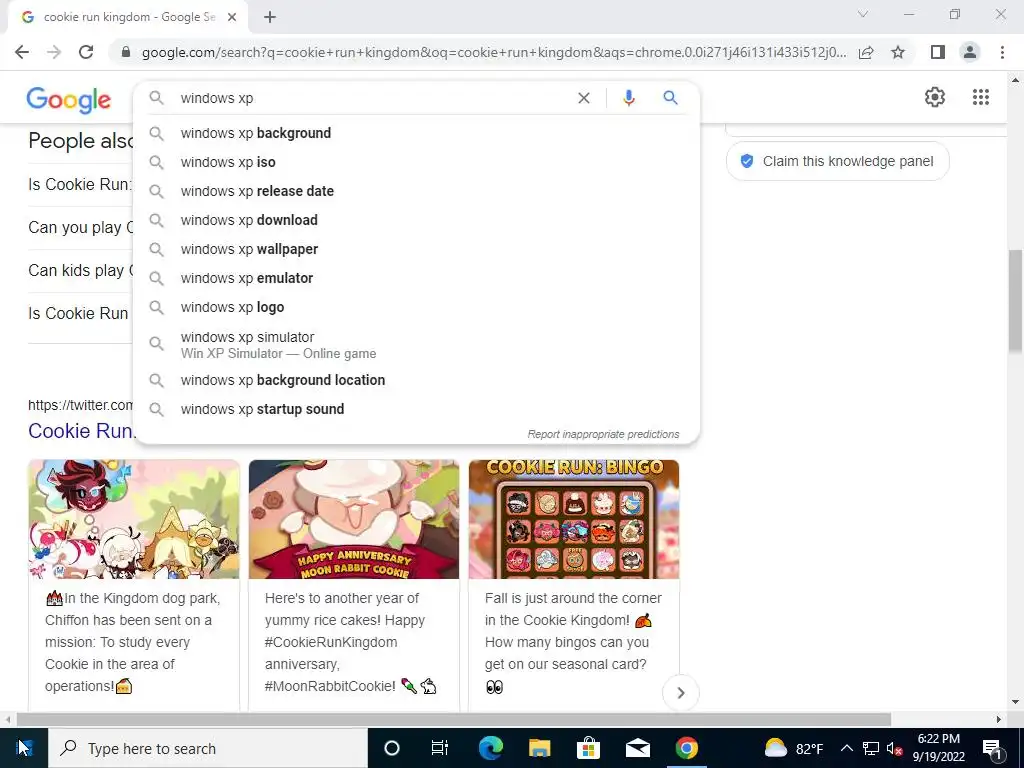Click the vertical page scrollbar thumb
1024x768 pixels.
coord(1014,300)
